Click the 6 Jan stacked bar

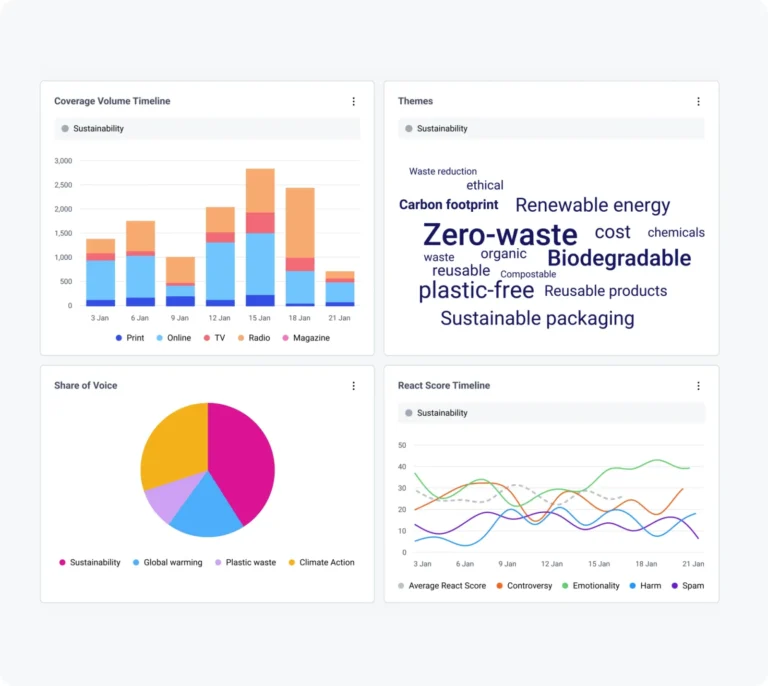click(x=141, y=263)
